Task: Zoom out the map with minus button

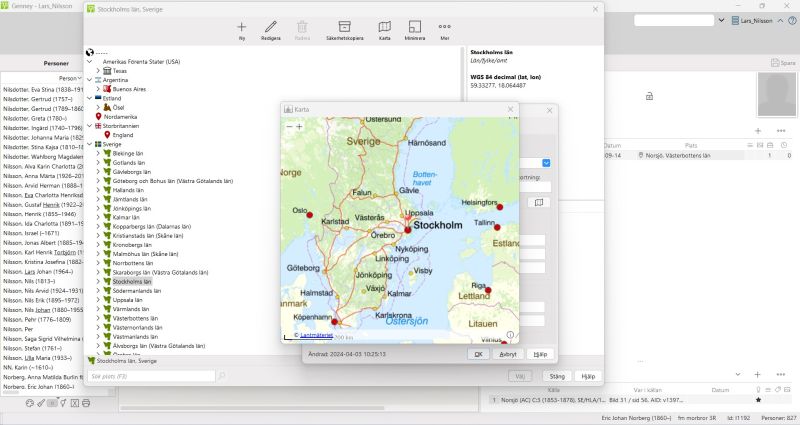Action: click(x=289, y=127)
